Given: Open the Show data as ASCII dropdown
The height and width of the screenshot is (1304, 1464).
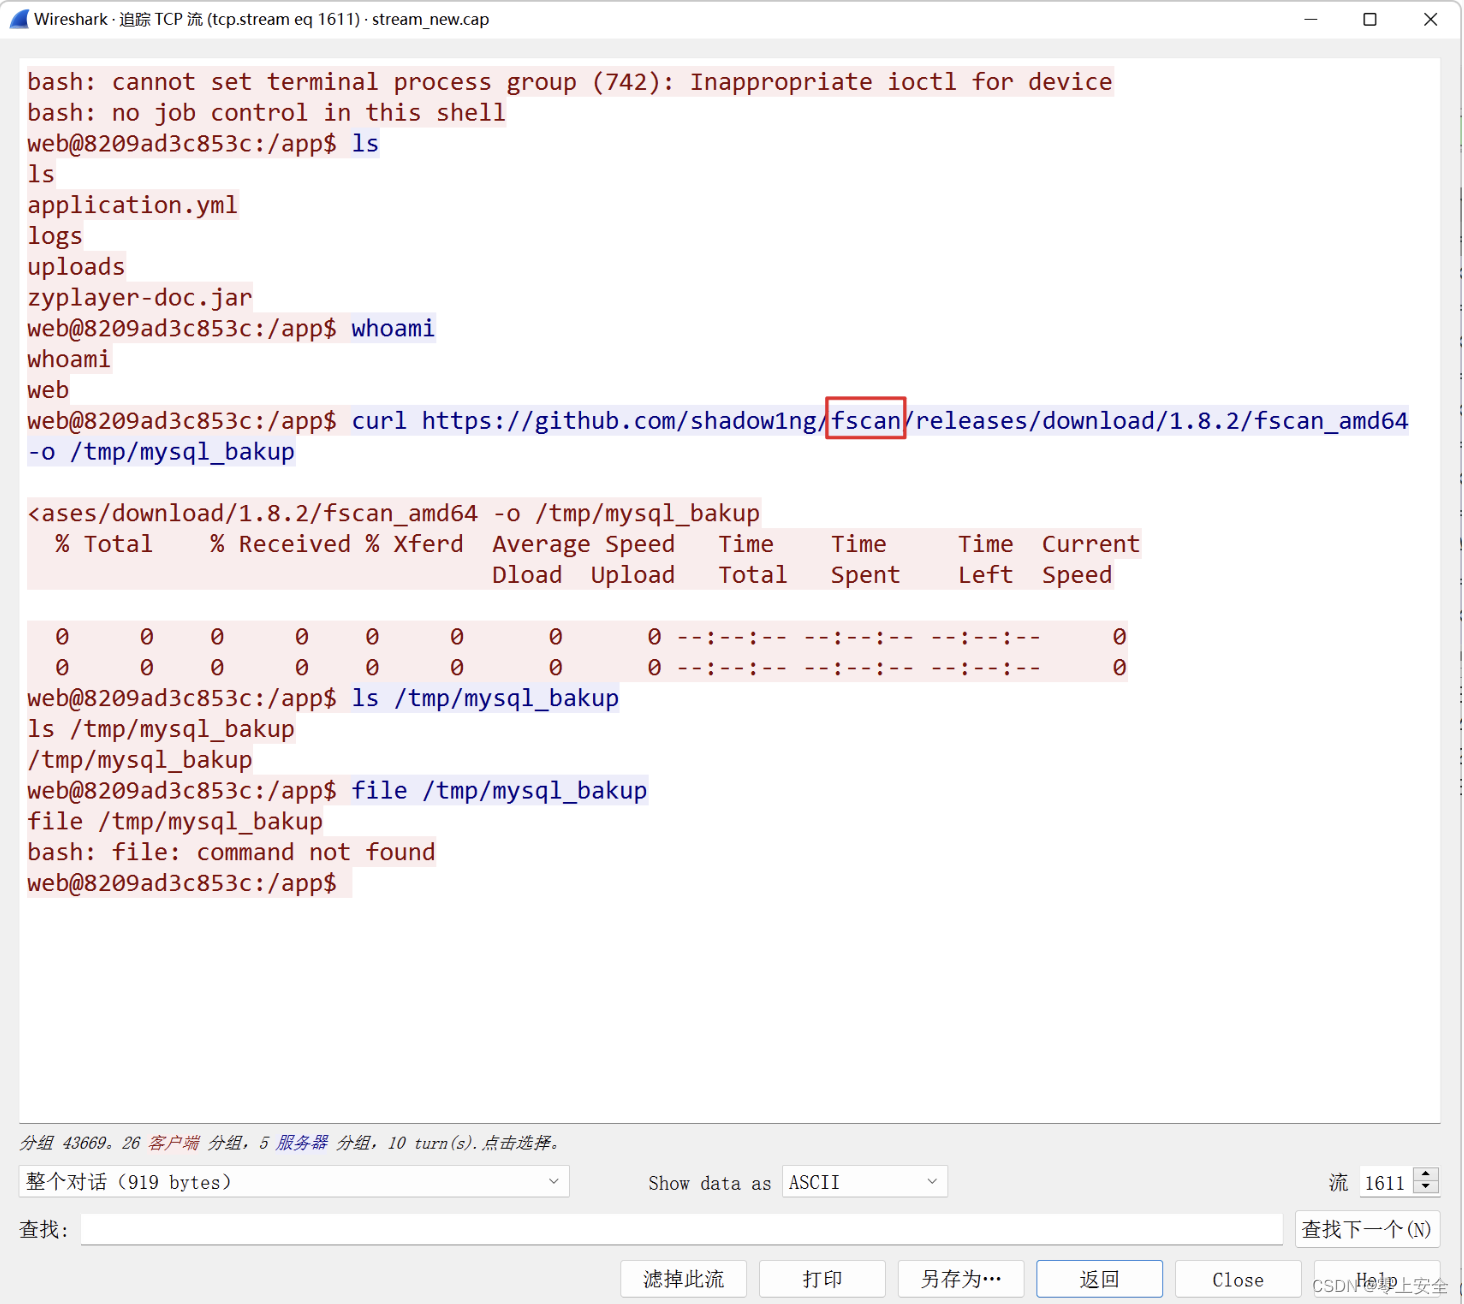Looking at the screenshot, I should click(865, 1182).
